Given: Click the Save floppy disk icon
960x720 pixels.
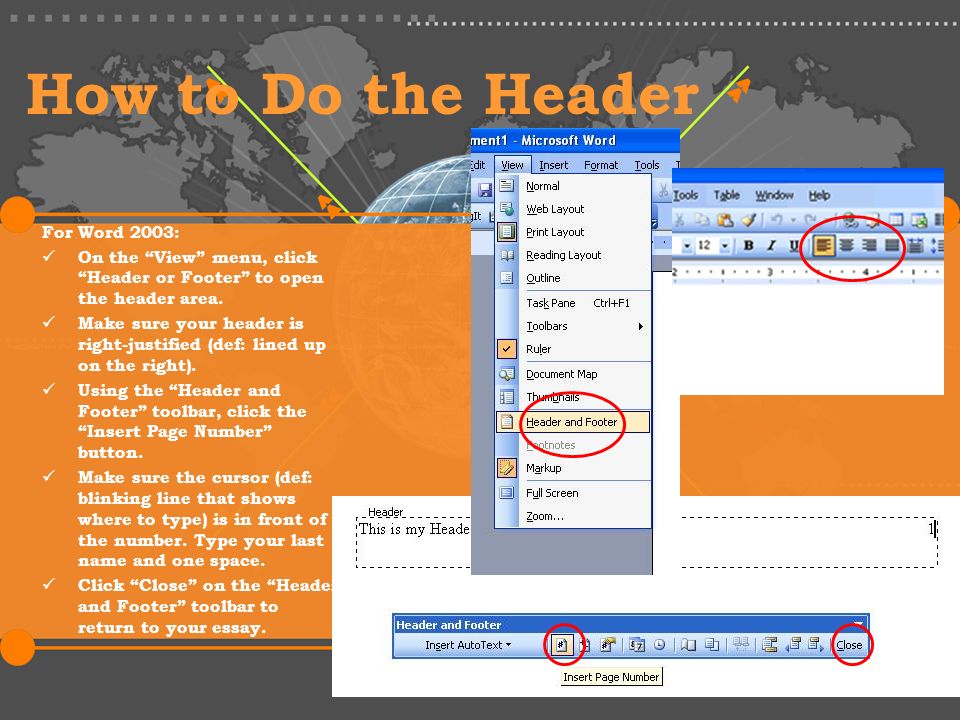Looking at the screenshot, I should pyautogui.click(x=486, y=190).
